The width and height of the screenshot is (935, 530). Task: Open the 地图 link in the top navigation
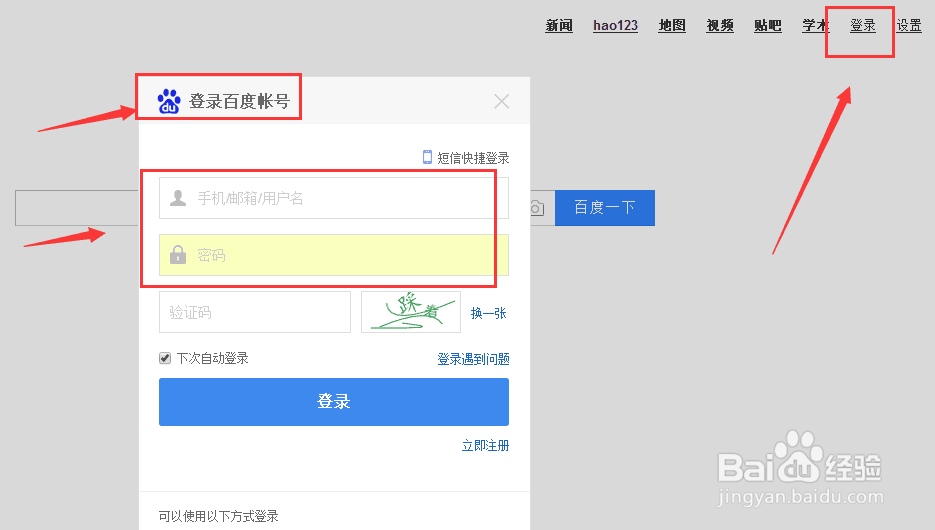(672, 26)
